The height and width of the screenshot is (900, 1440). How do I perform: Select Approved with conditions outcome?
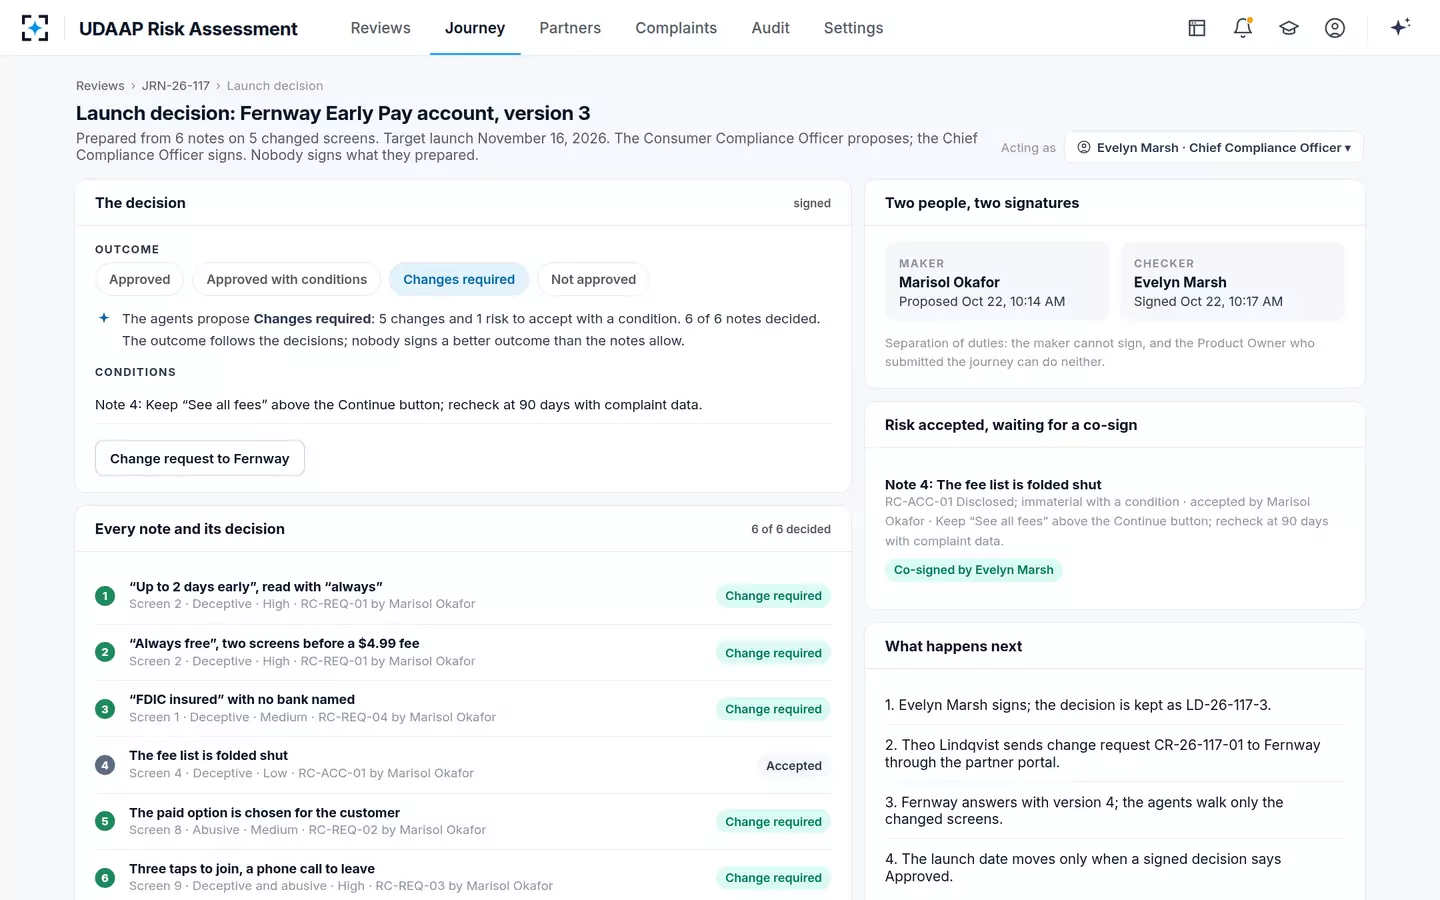coord(287,279)
